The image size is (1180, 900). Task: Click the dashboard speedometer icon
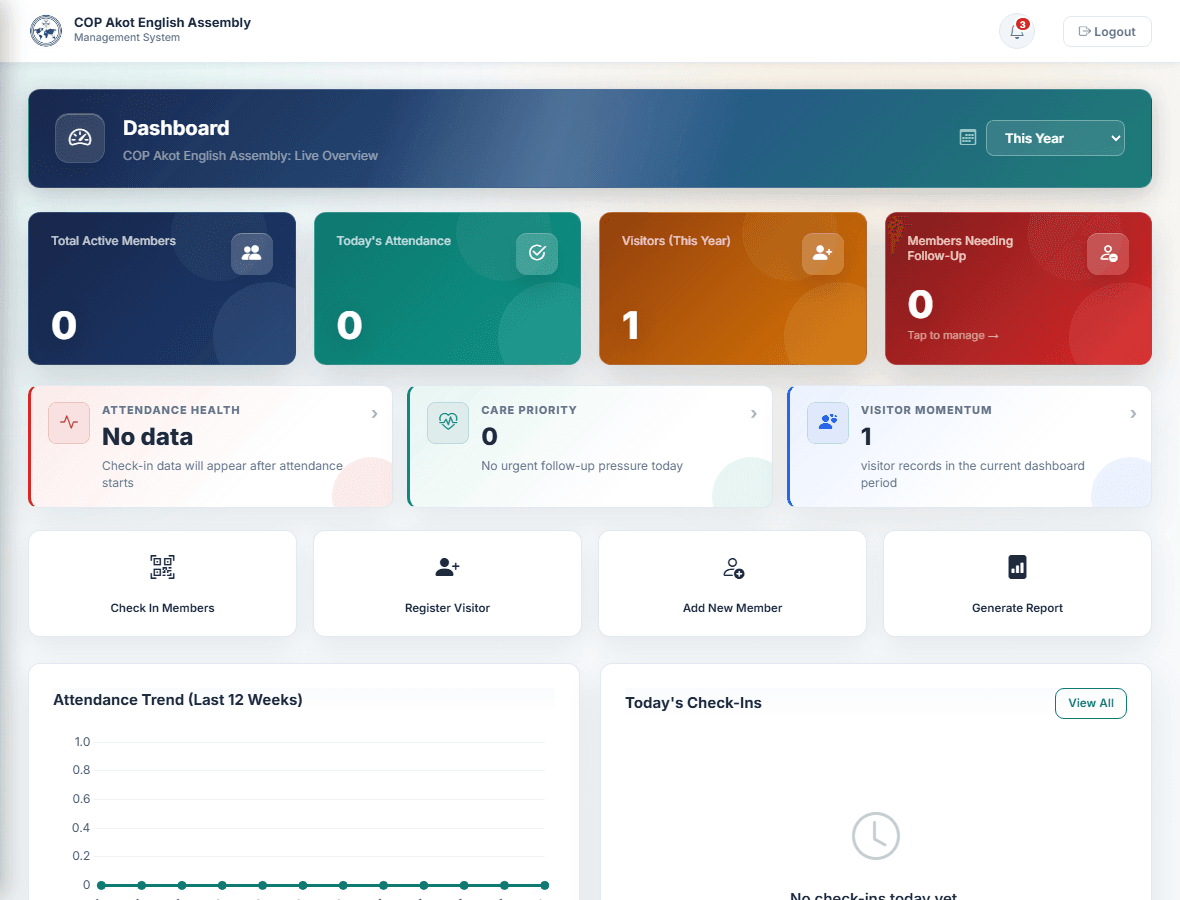click(80, 138)
